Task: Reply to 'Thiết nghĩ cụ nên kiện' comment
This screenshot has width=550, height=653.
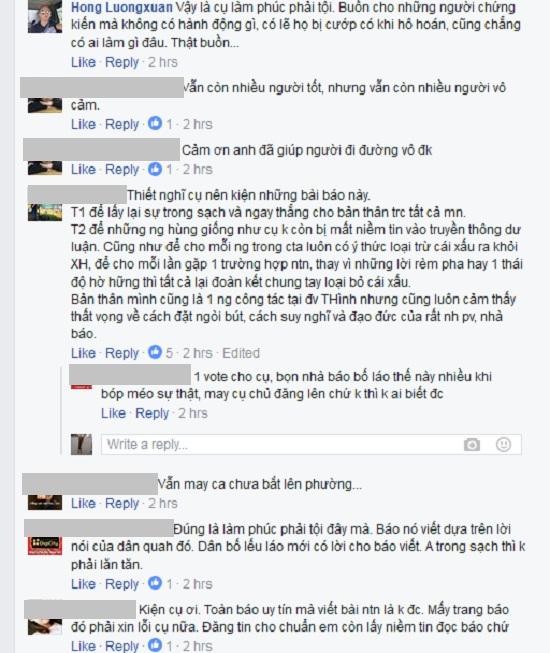Action: 122,353
